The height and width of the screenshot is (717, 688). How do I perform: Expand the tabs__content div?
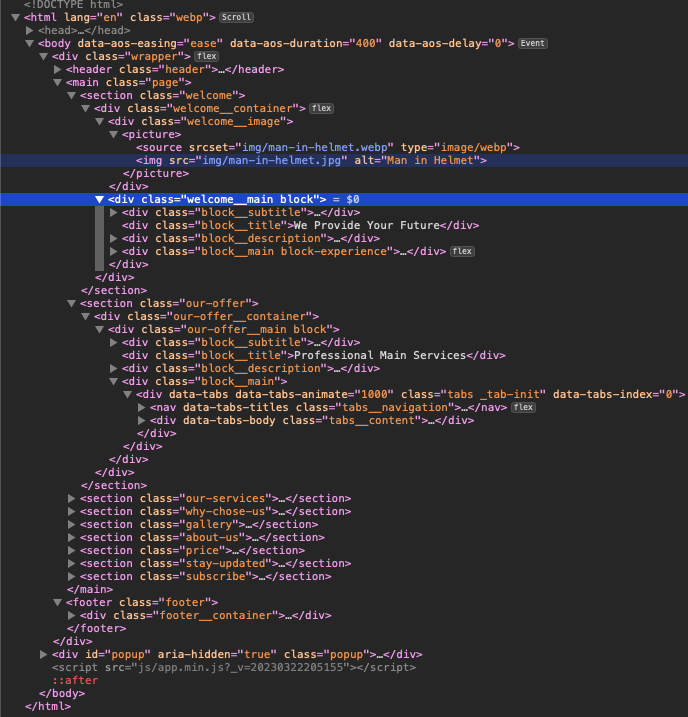(x=141, y=421)
